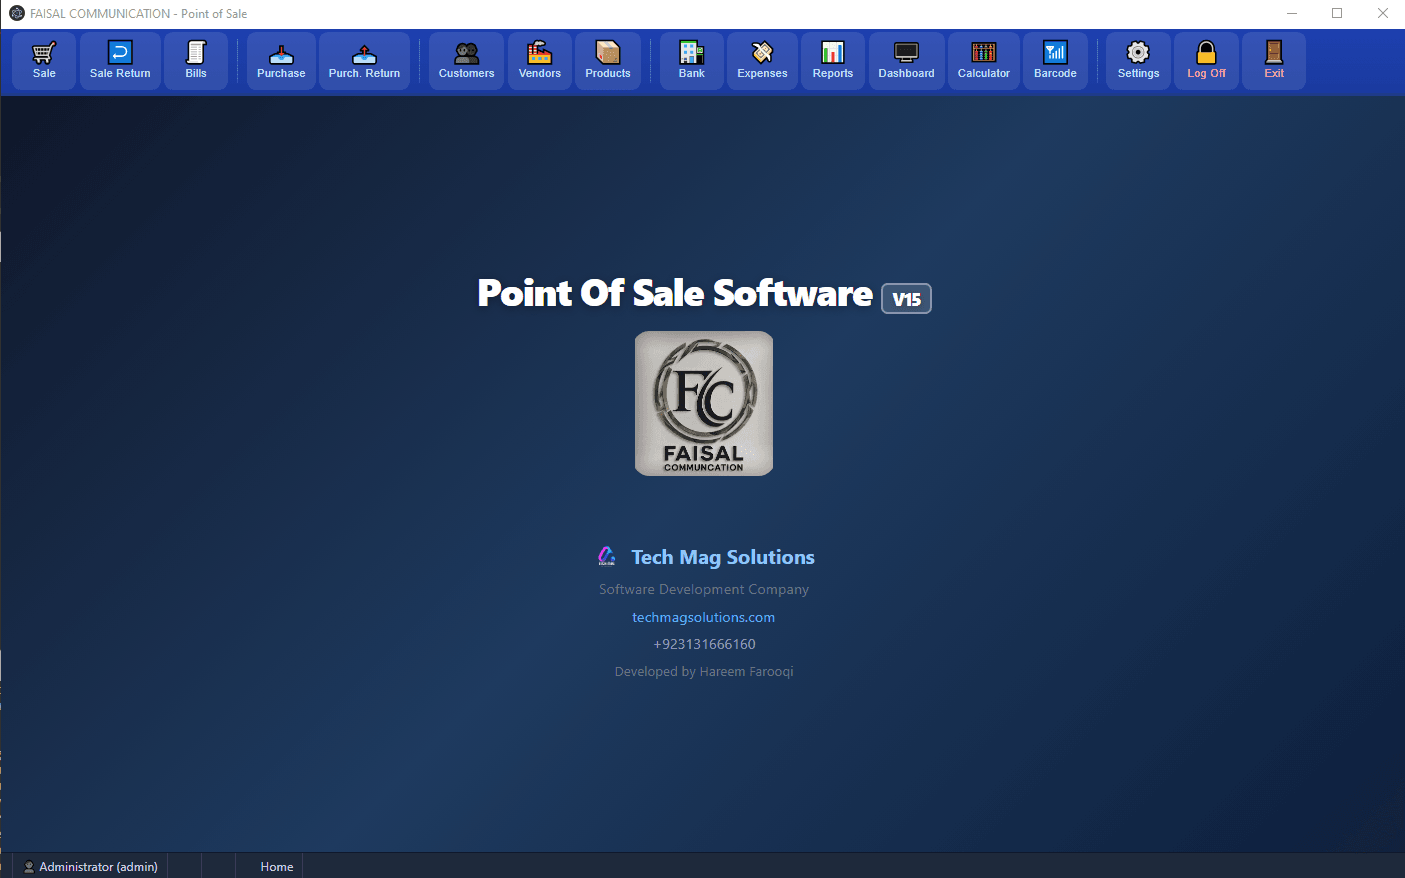
Task: Click the Purchase icon
Action: (x=280, y=60)
